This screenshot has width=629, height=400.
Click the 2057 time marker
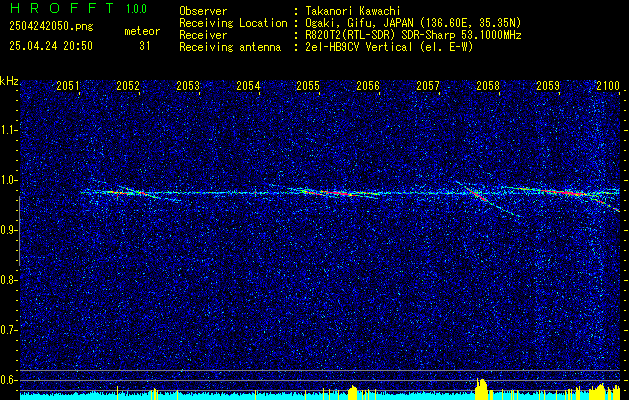[x=428, y=85]
